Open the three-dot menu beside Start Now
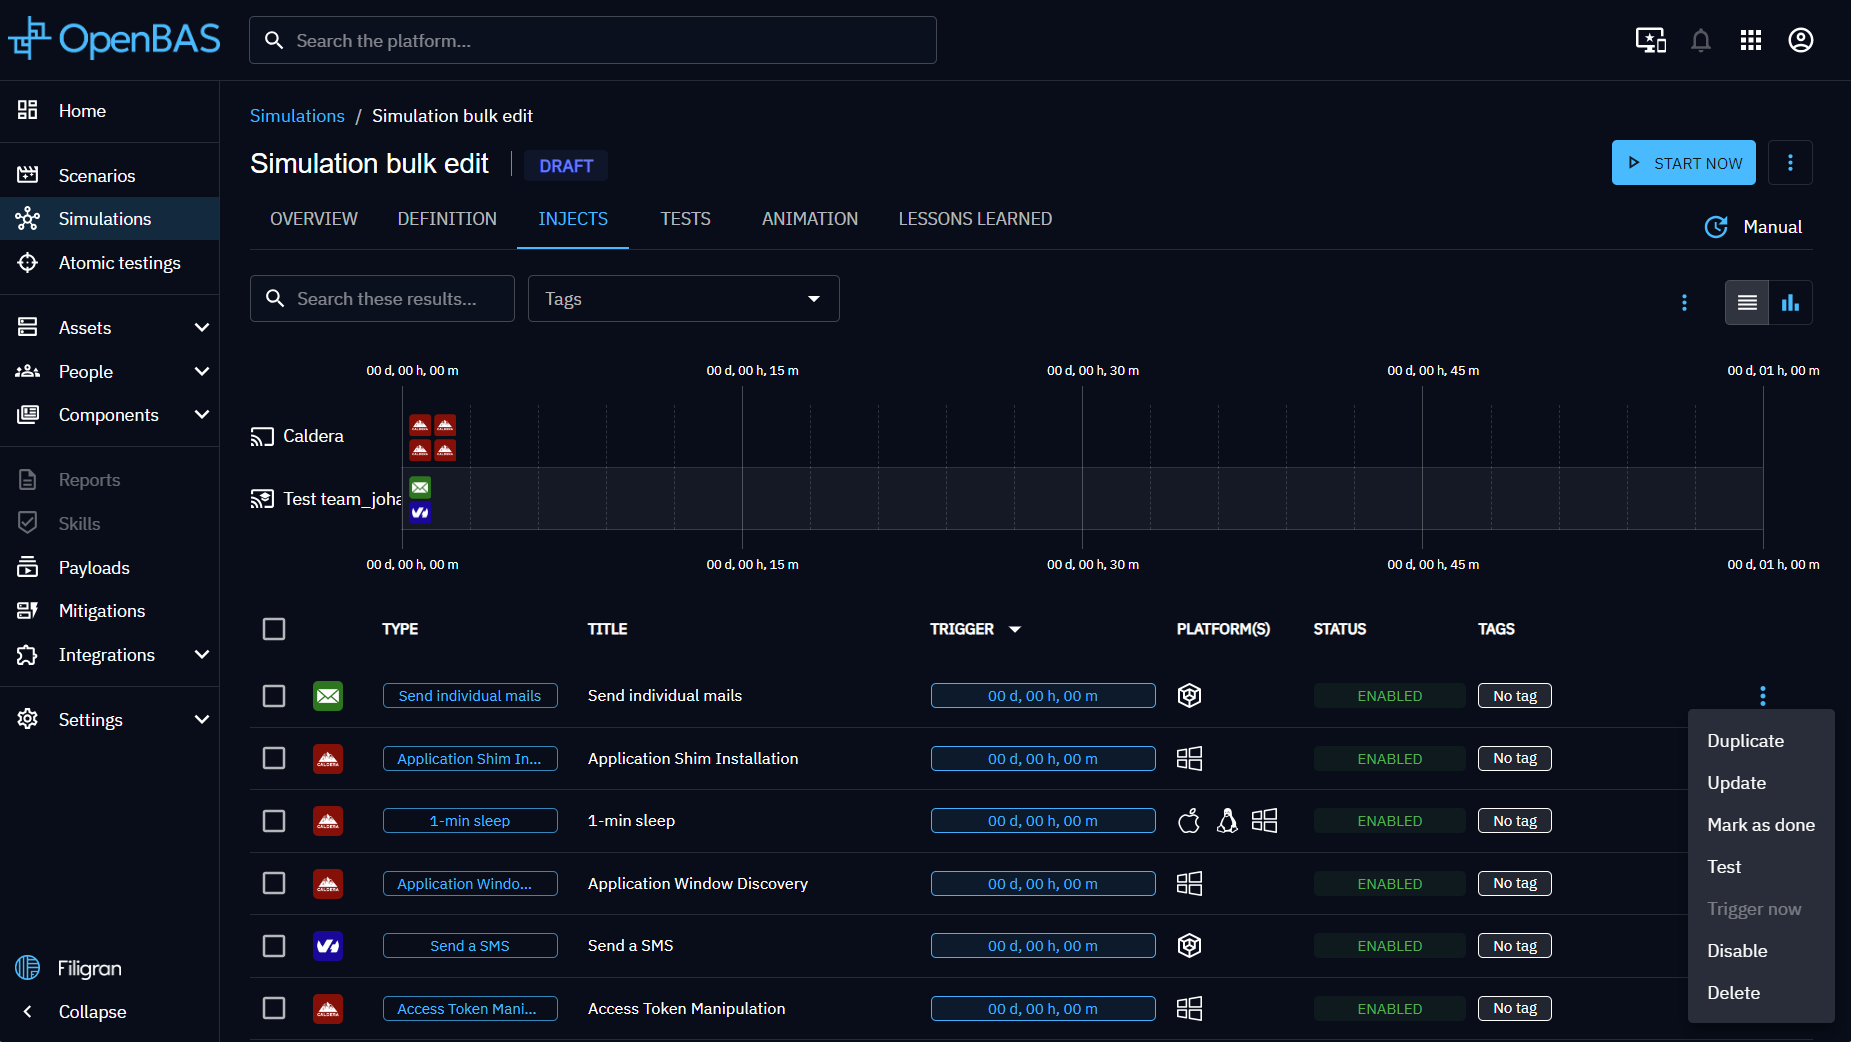This screenshot has width=1851, height=1042. click(1790, 163)
